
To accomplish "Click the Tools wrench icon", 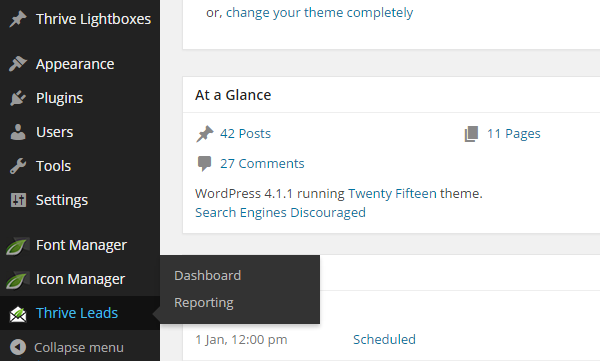I will pyautogui.click(x=18, y=166).
